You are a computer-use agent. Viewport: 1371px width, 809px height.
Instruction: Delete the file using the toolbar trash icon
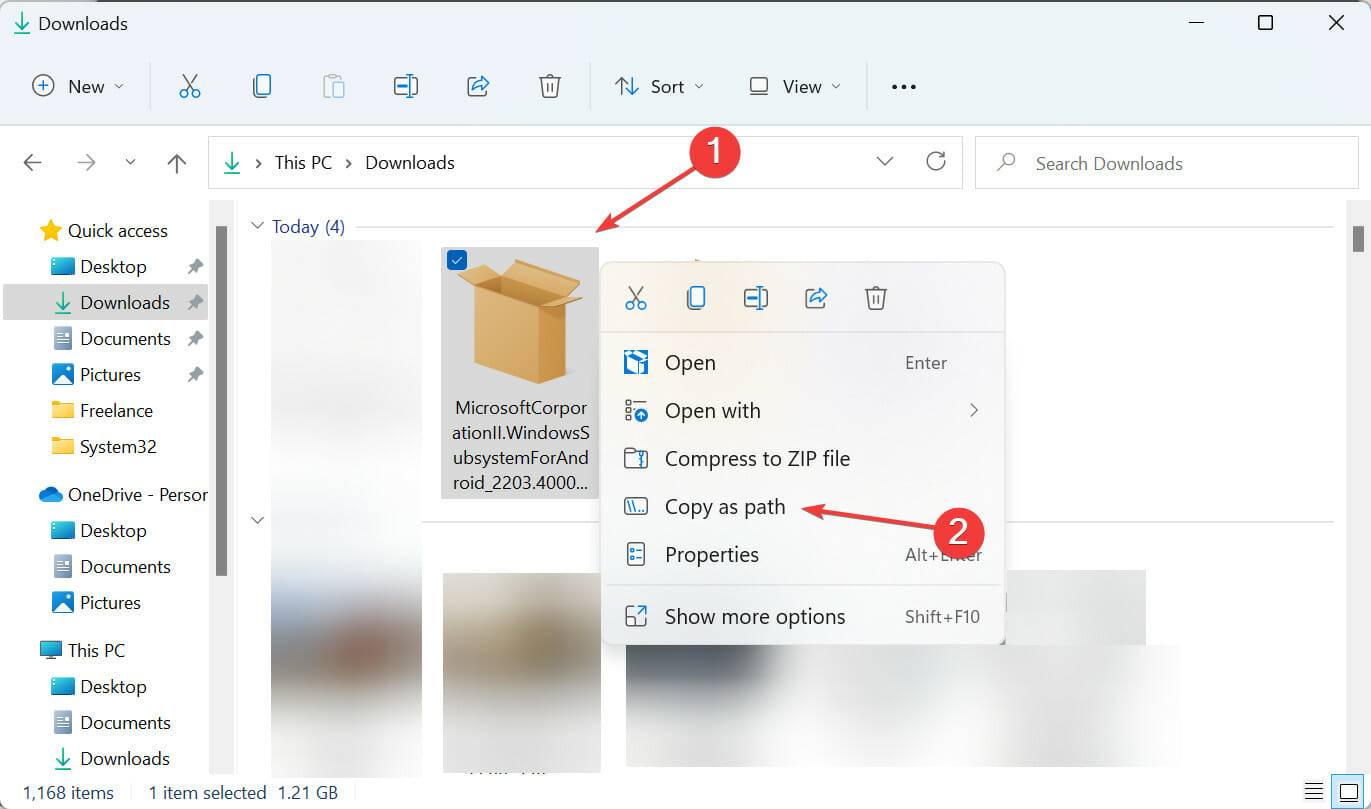[550, 86]
